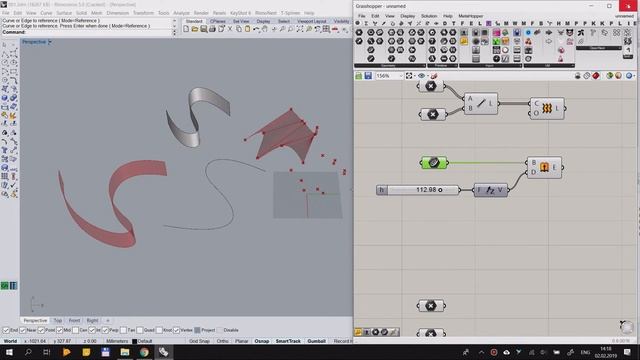The image size is (640, 360).
Task: Click the plus tab to add viewport
Action: 108,321
